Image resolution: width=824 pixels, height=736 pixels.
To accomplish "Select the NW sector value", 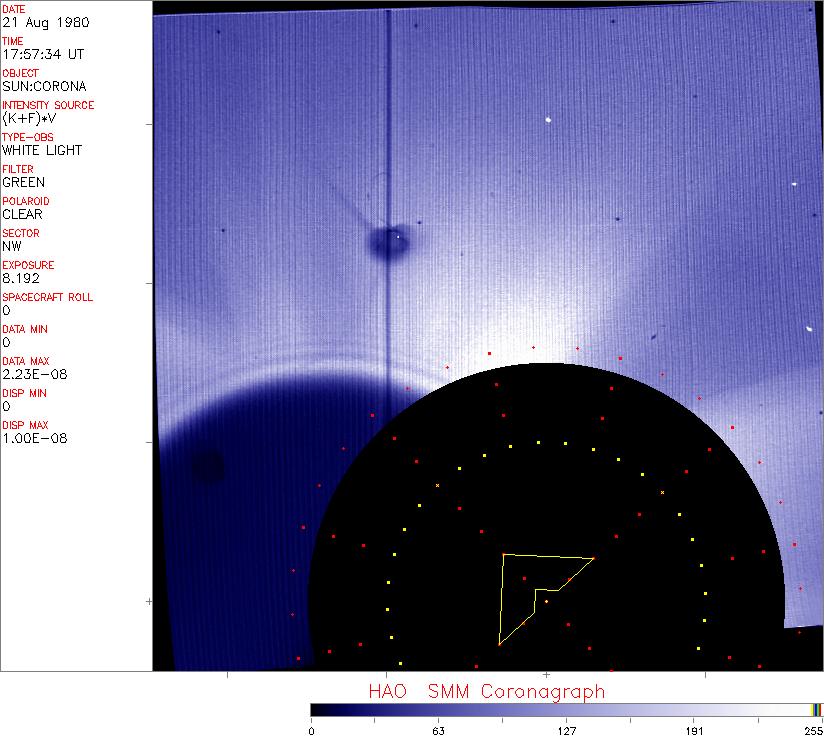I will pos(12,246).
